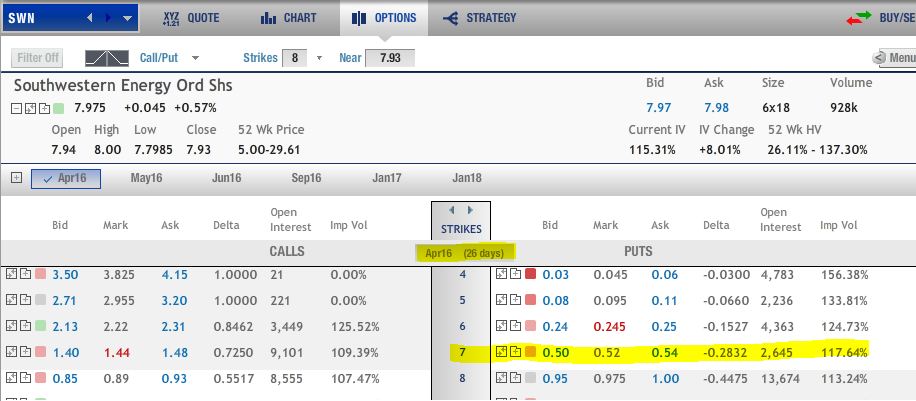Toggle the checked Apr16 expiration
916x401 pixels.
click(66, 178)
